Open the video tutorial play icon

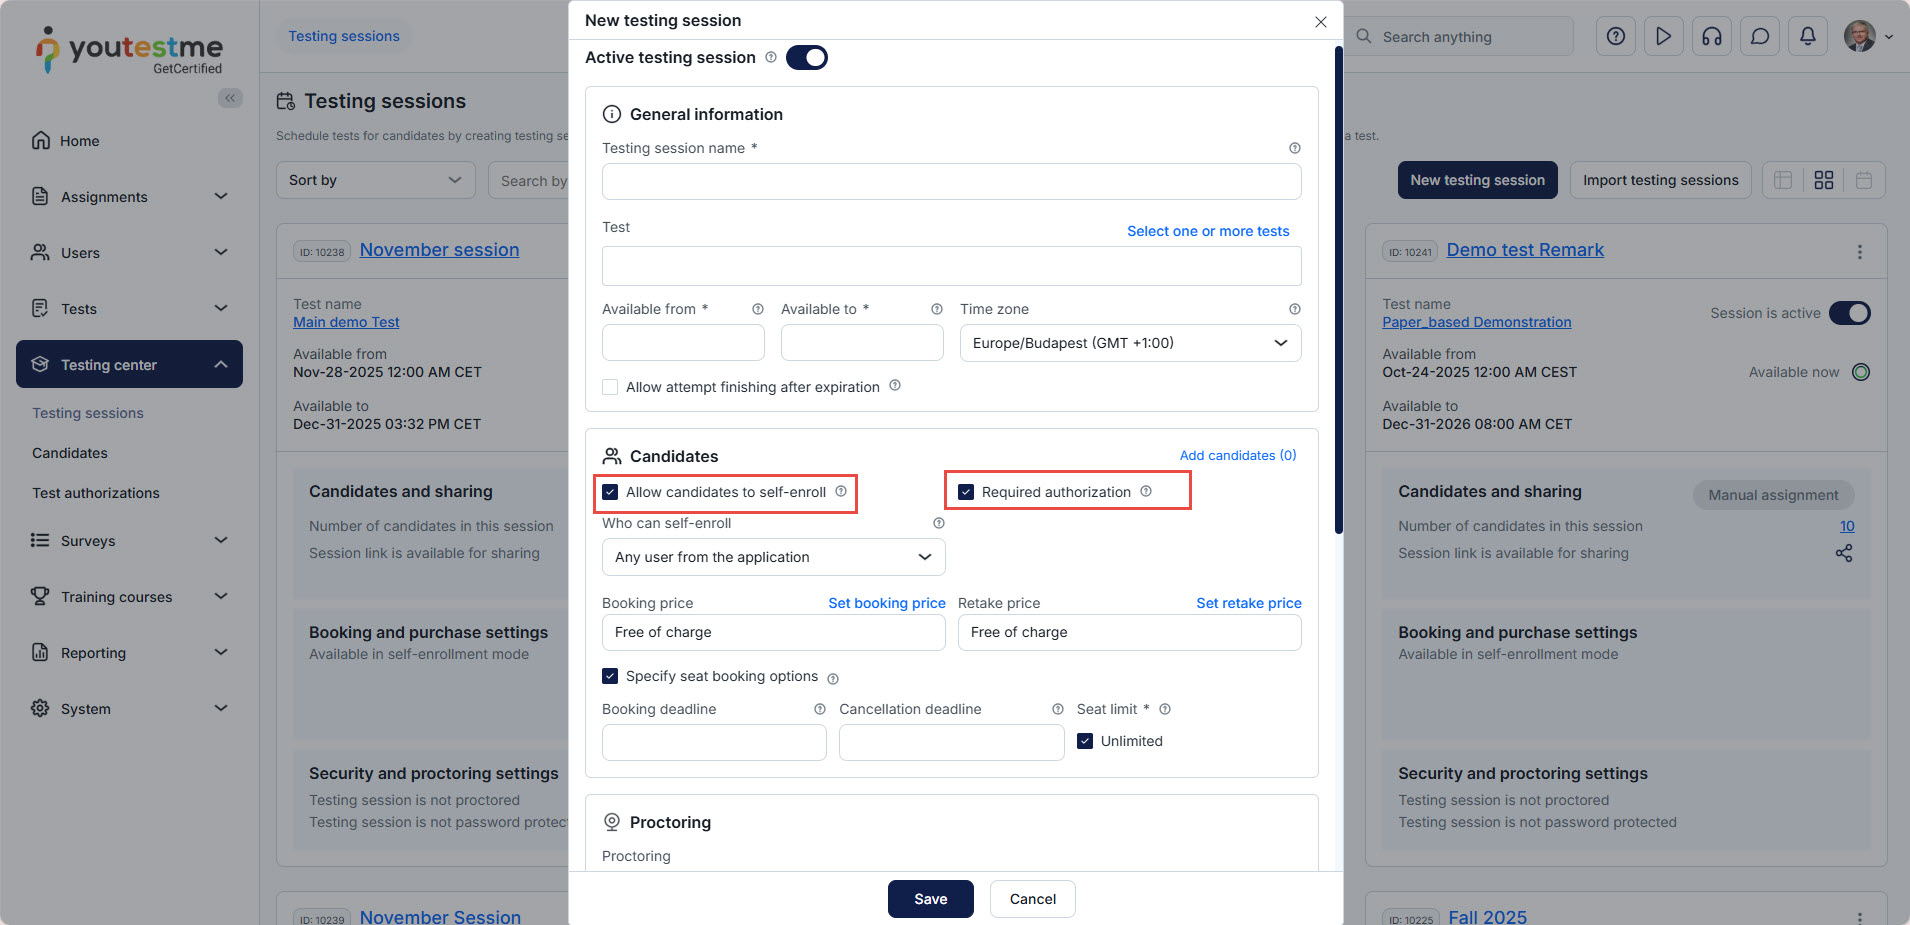pos(1663,37)
